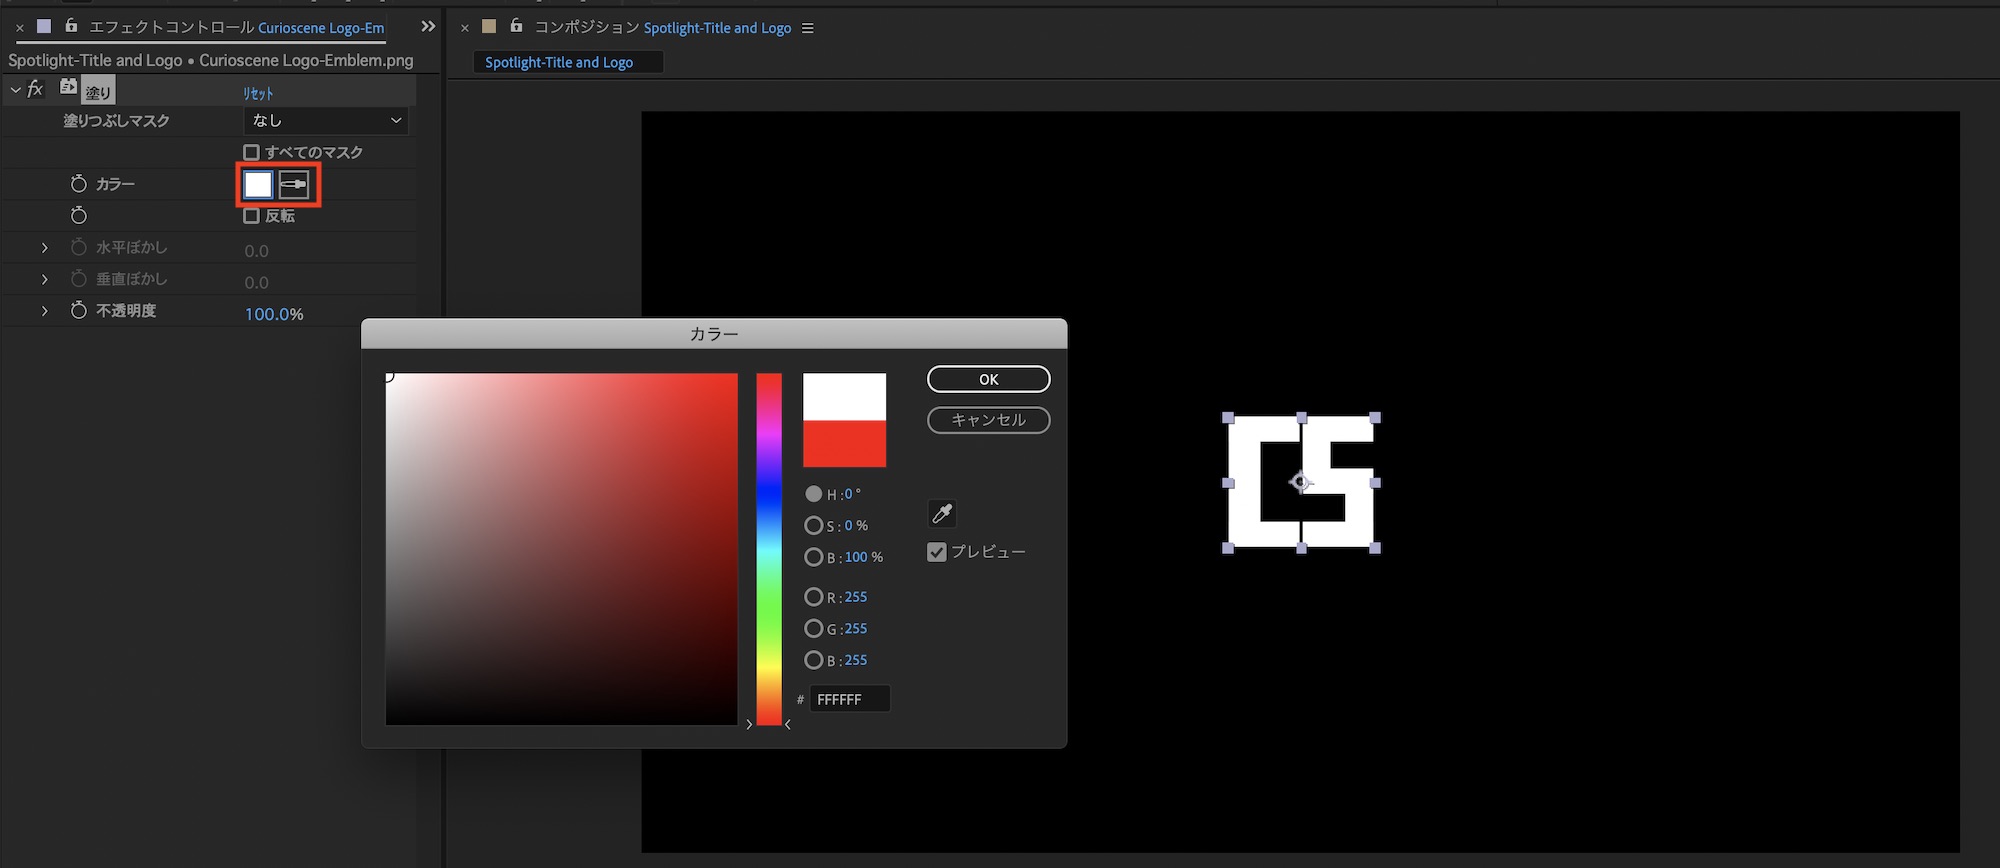2000x868 pixels.
Task: Open the コンポジション panel menu icon
Action: point(808,28)
